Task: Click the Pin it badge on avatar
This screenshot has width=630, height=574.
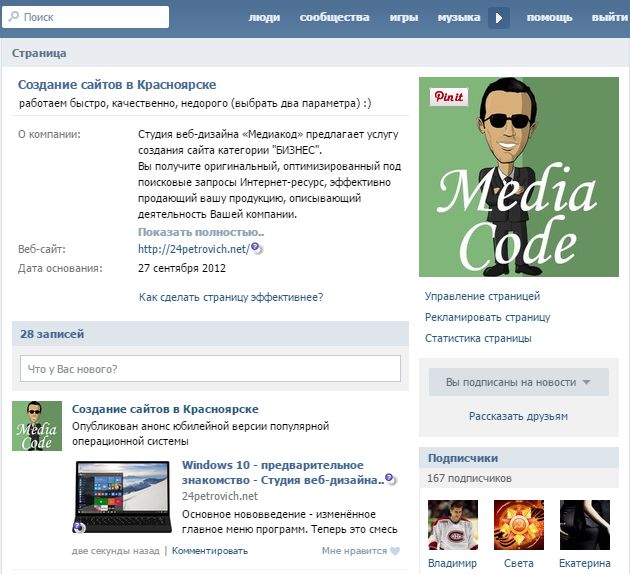Action: click(x=447, y=97)
